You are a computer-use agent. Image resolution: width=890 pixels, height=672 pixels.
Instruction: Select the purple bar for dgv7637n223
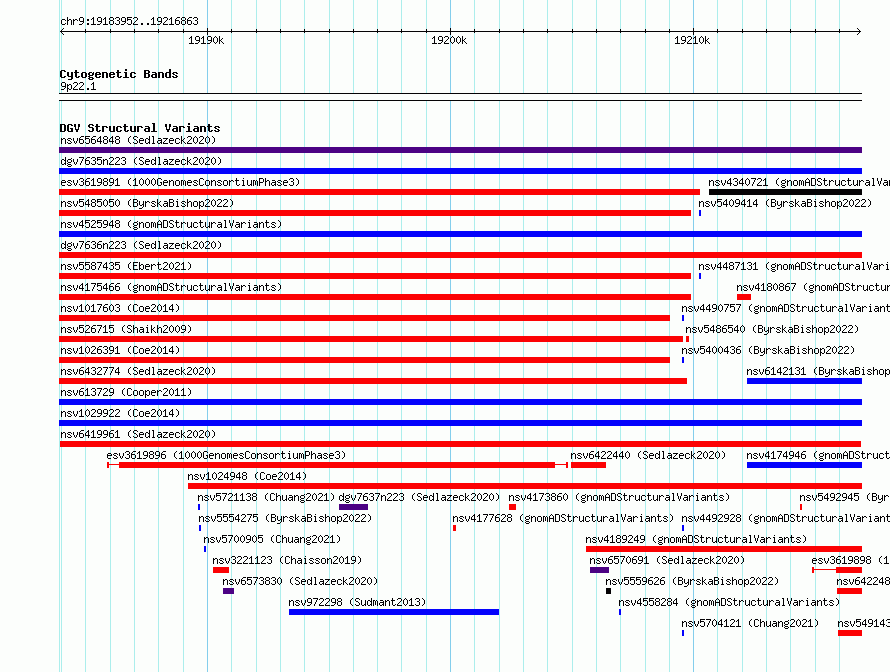[x=354, y=507]
